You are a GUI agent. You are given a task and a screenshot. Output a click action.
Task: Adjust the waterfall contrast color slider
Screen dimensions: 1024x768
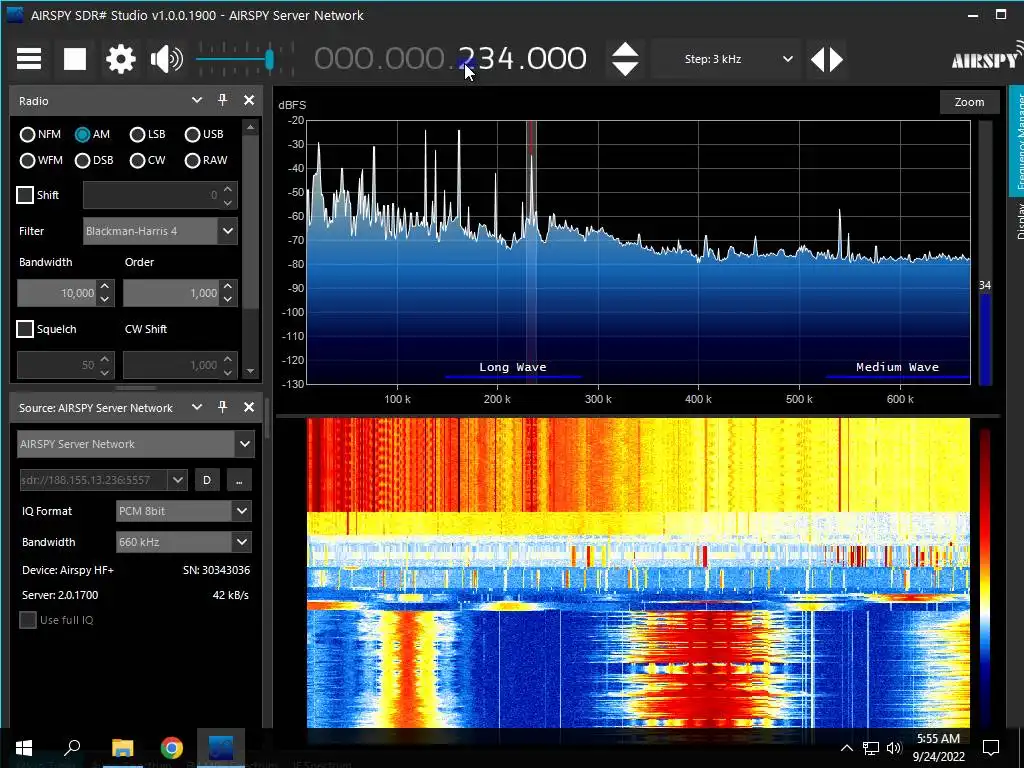(985, 578)
